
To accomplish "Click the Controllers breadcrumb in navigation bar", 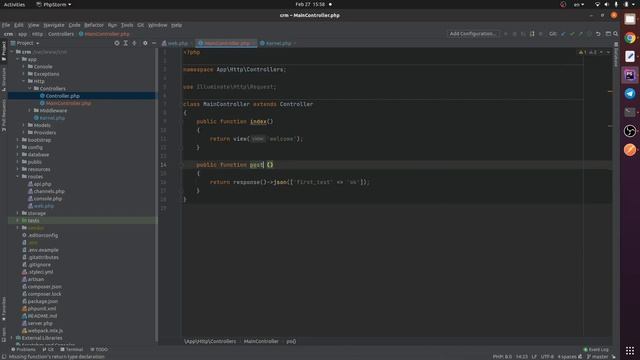I will tap(61, 34).
